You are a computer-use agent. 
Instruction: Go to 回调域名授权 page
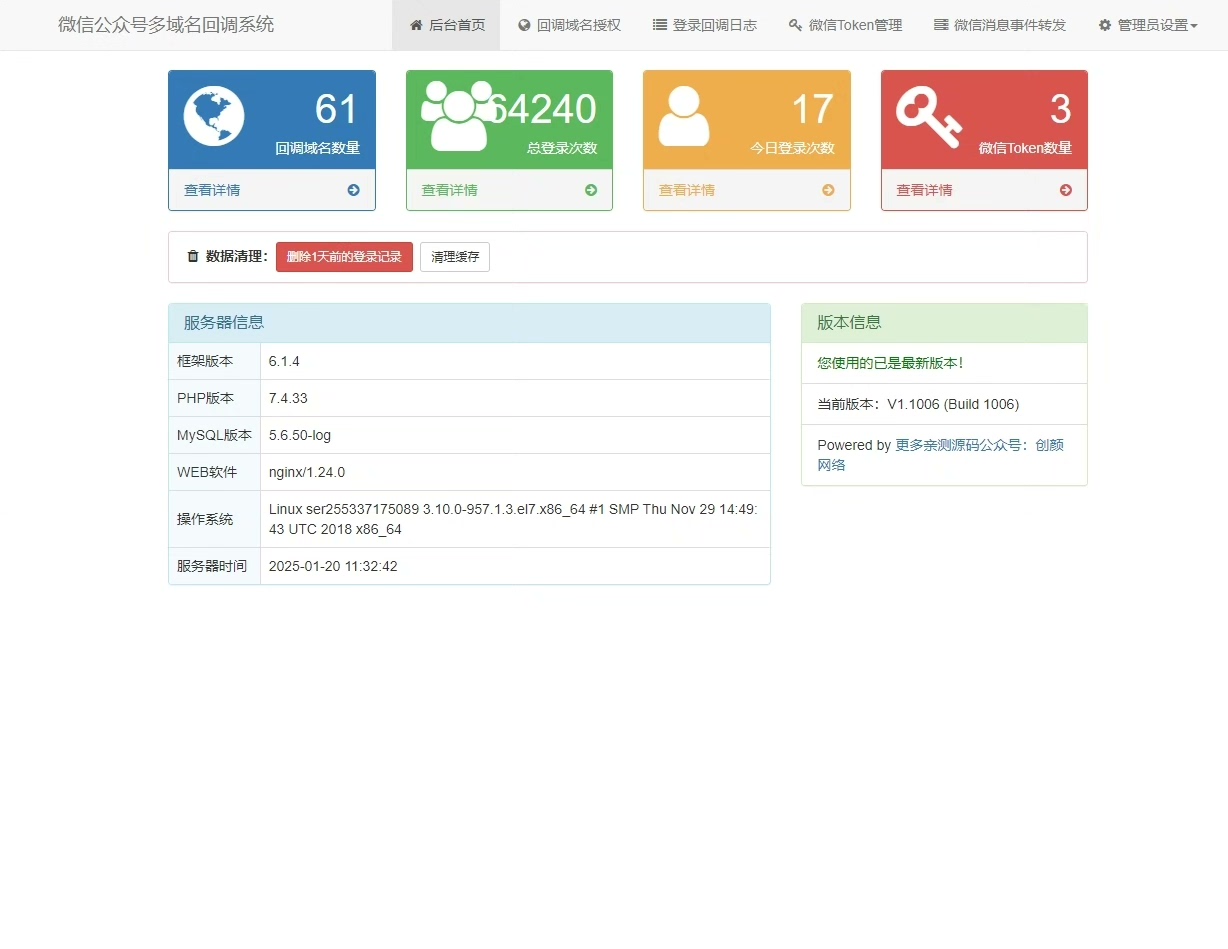click(569, 25)
